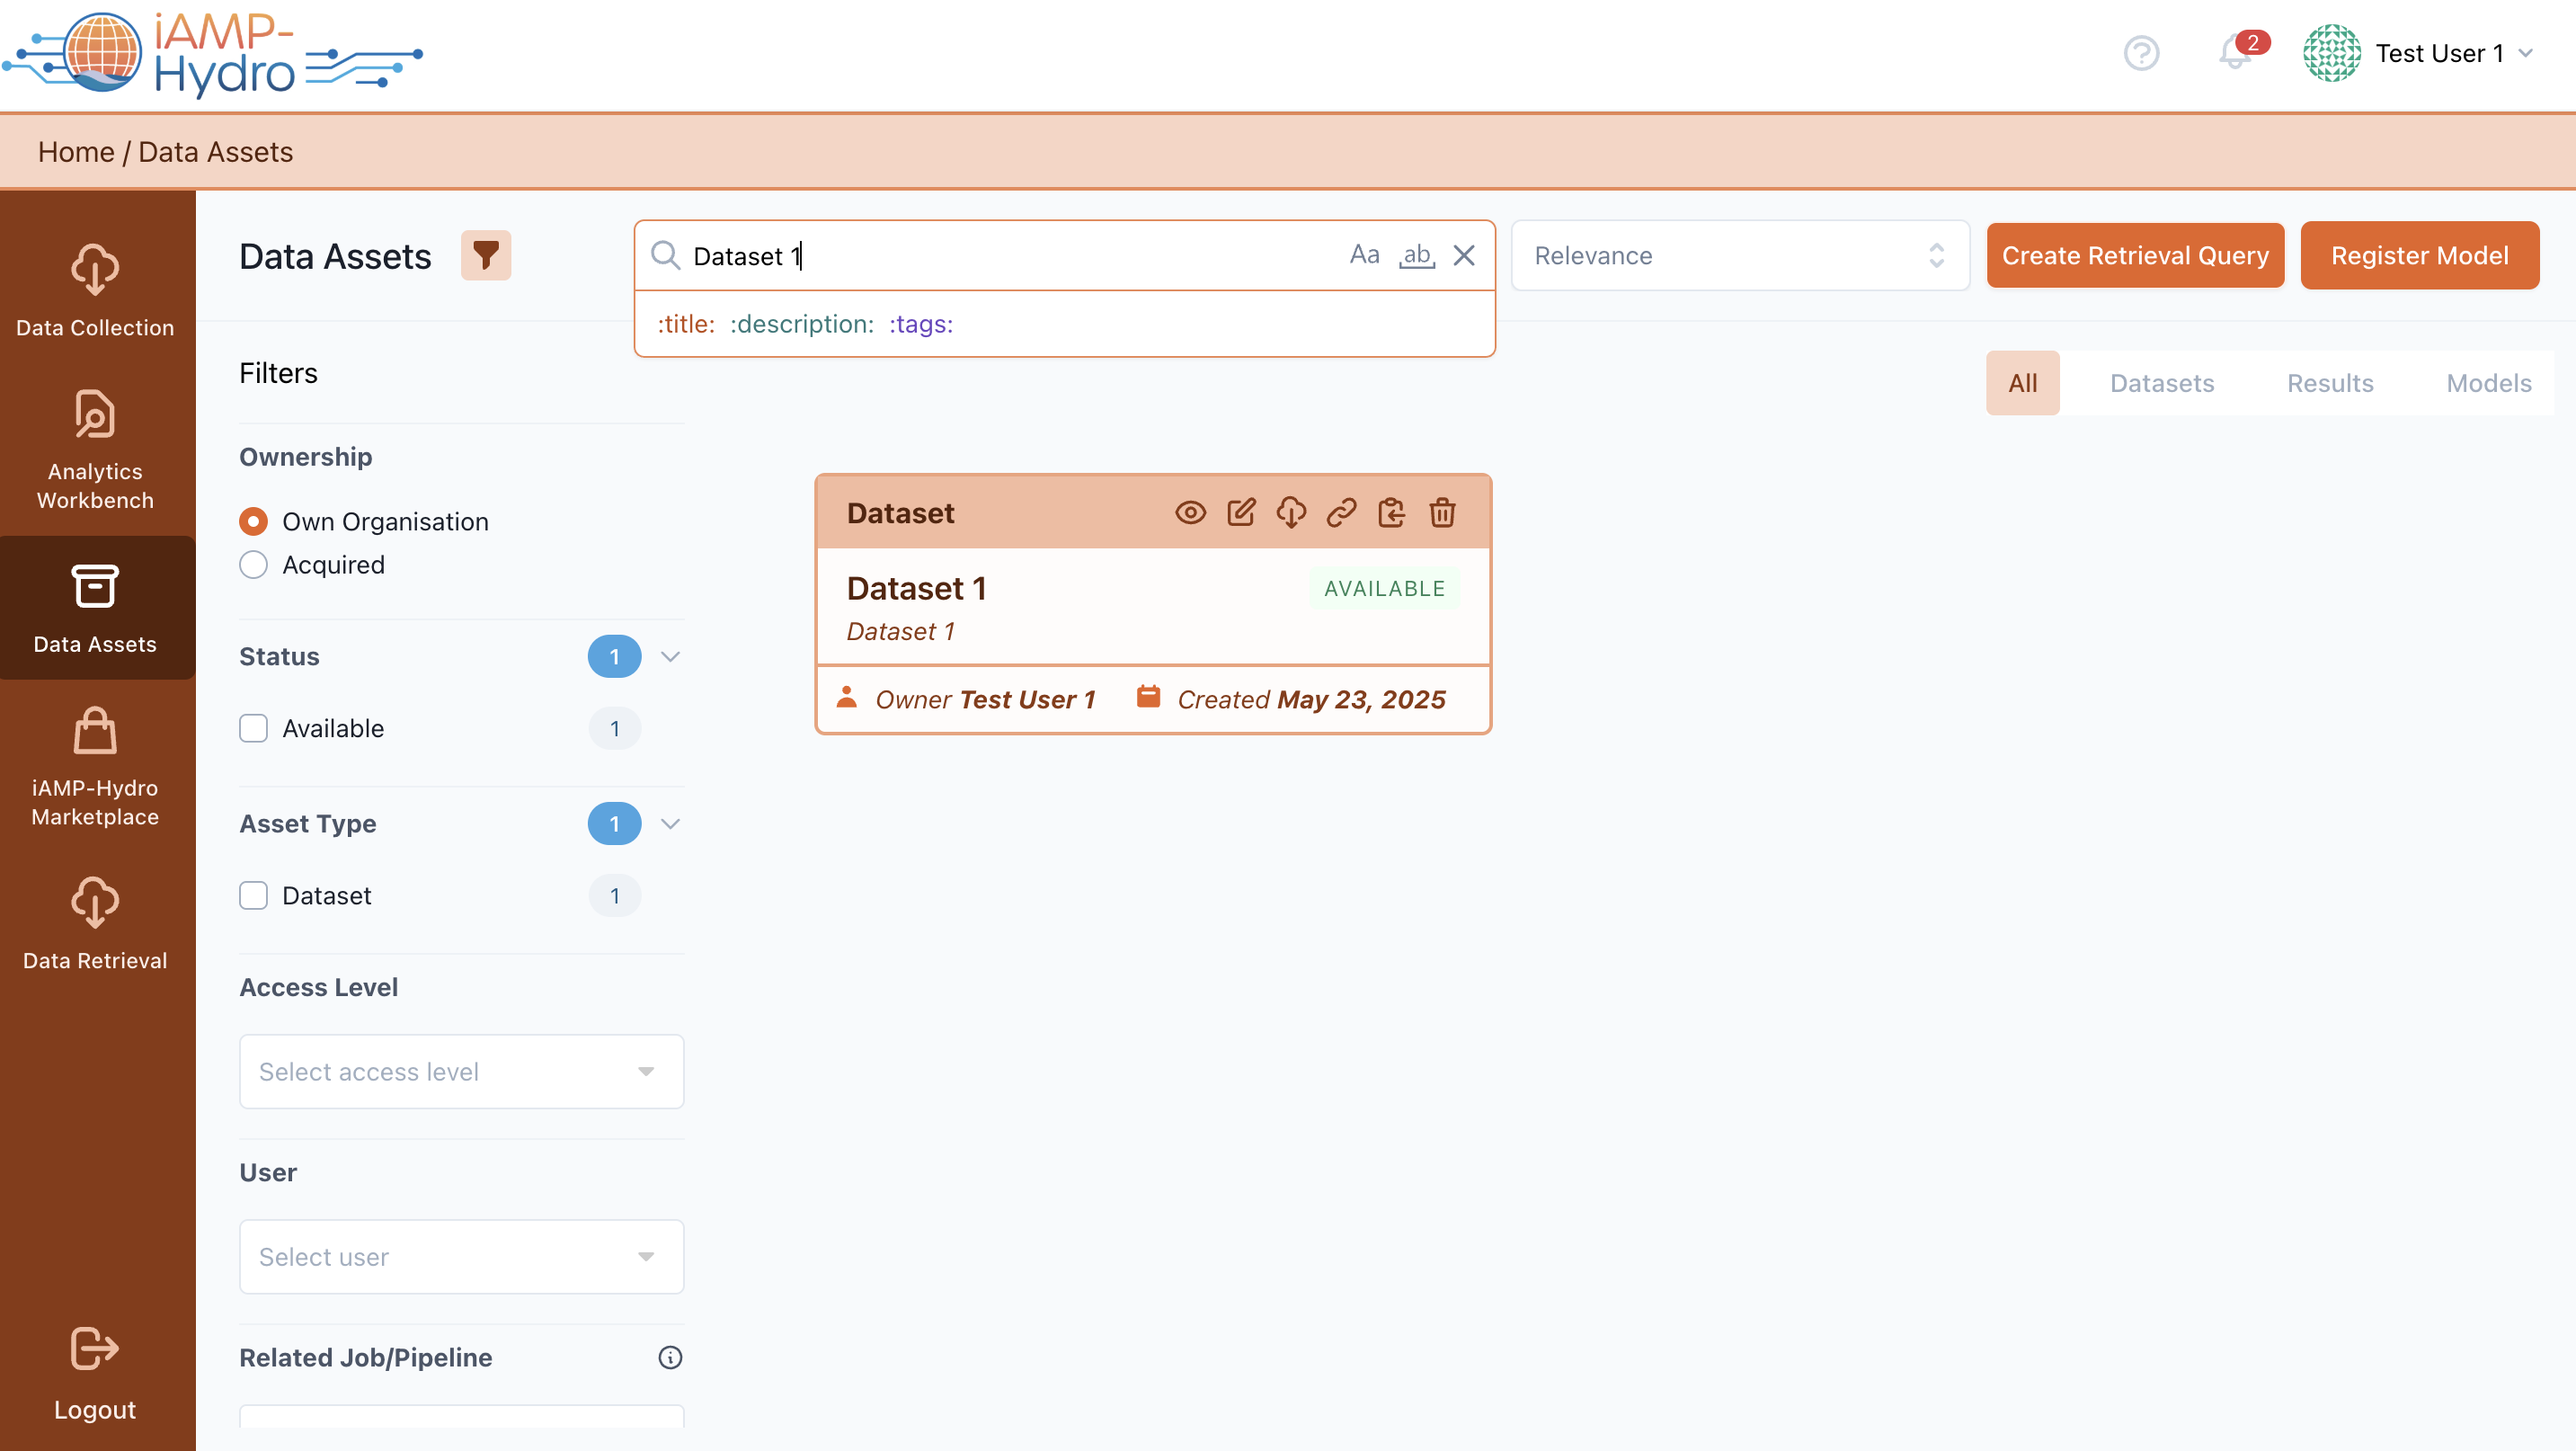Screen dimensions: 2576x1451
Task: Open the notifications bell
Action: coord(2234,52)
